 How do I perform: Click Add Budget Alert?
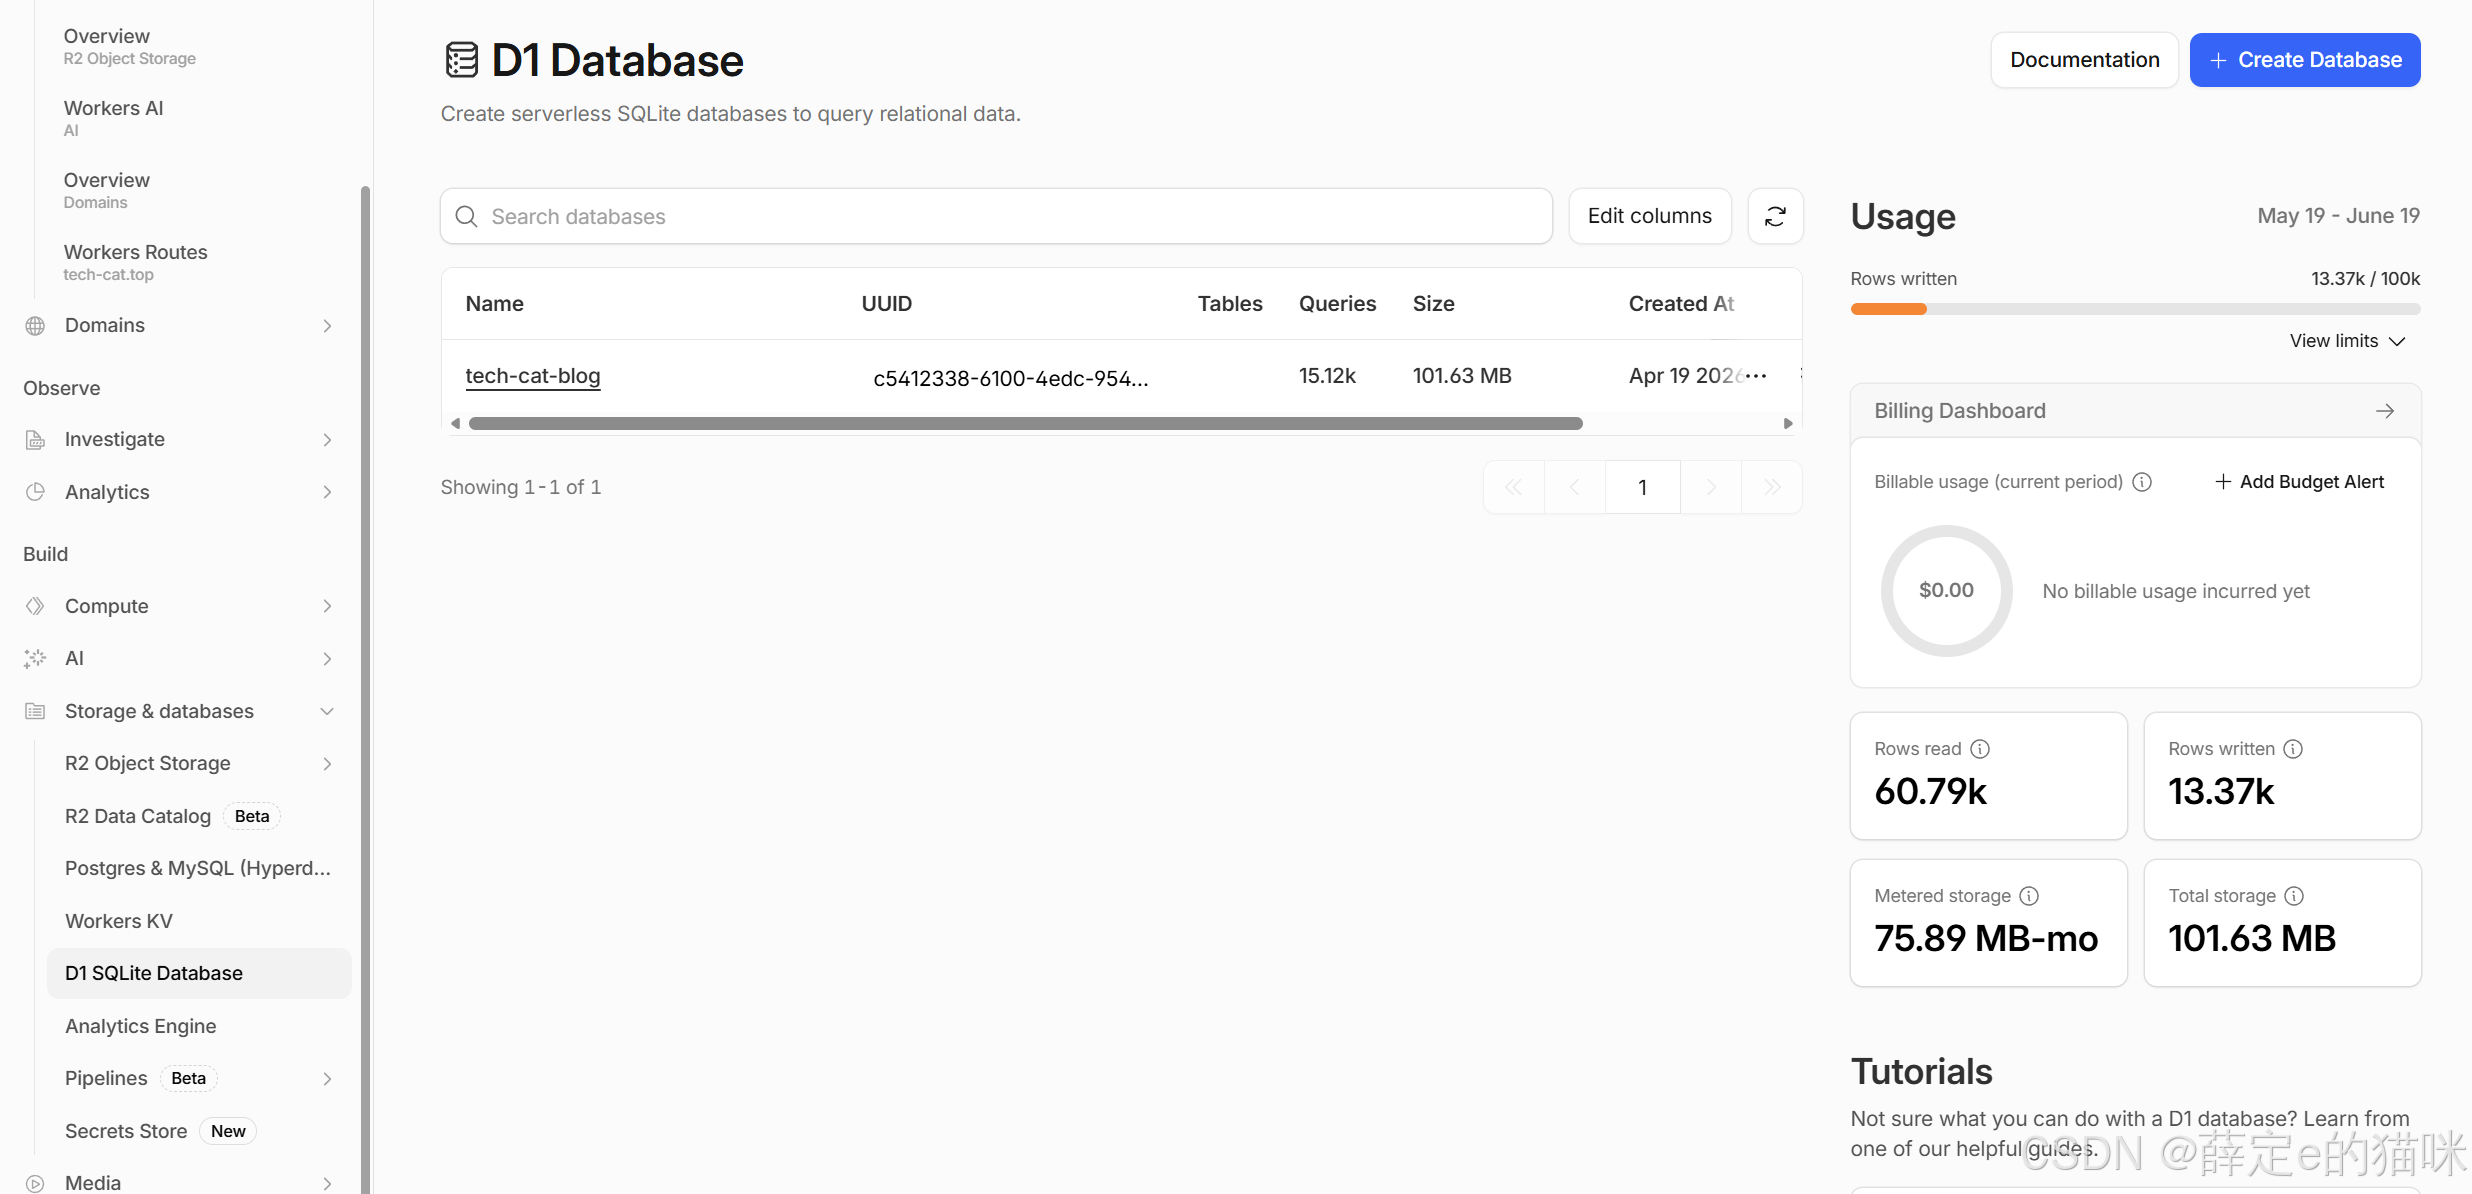[2299, 482]
